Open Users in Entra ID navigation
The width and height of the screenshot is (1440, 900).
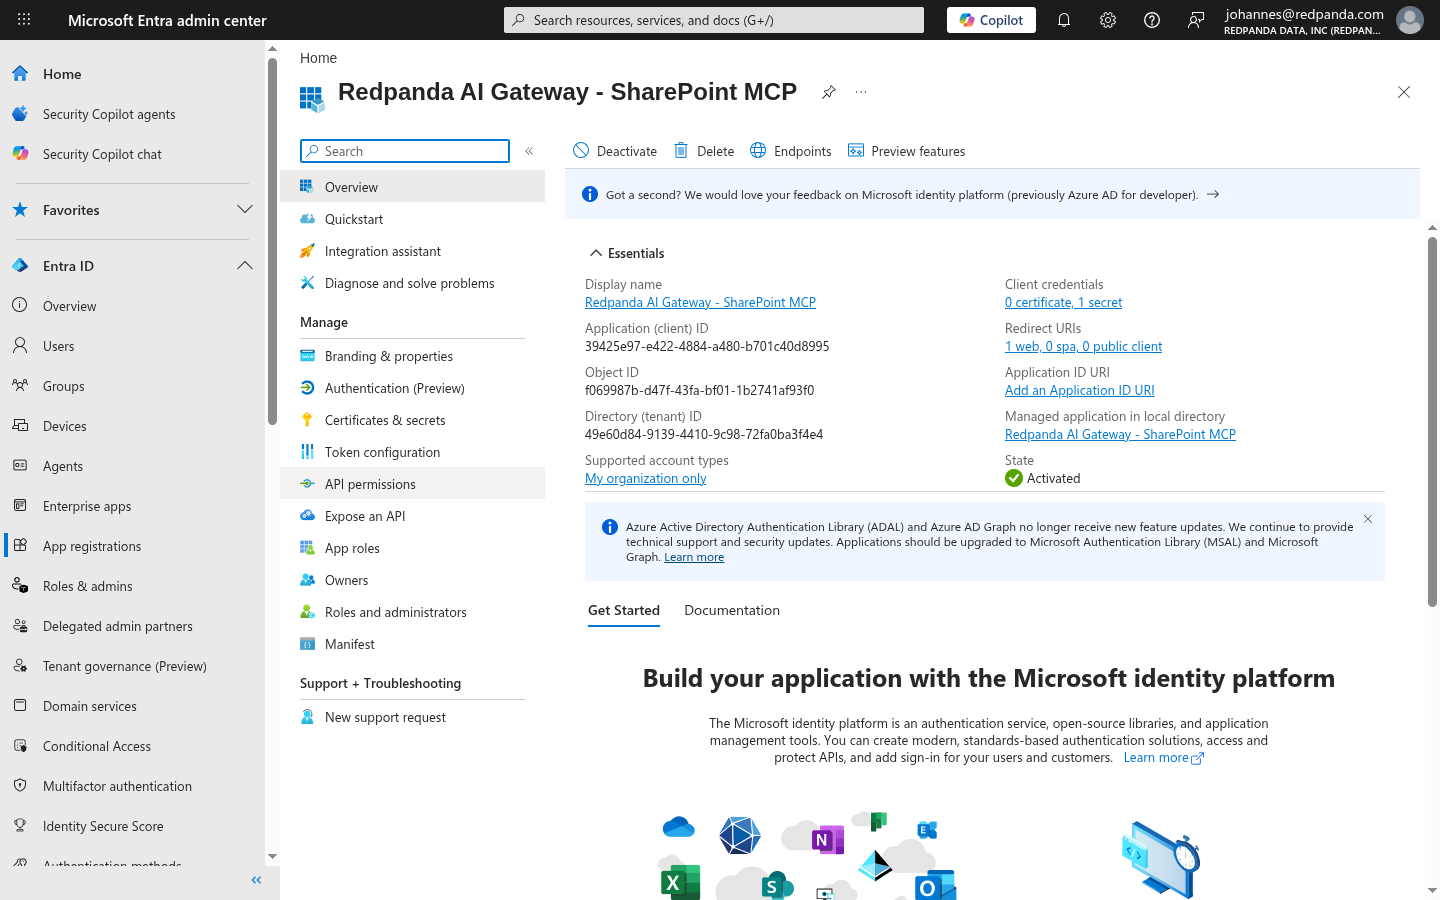click(x=132, y=346)
